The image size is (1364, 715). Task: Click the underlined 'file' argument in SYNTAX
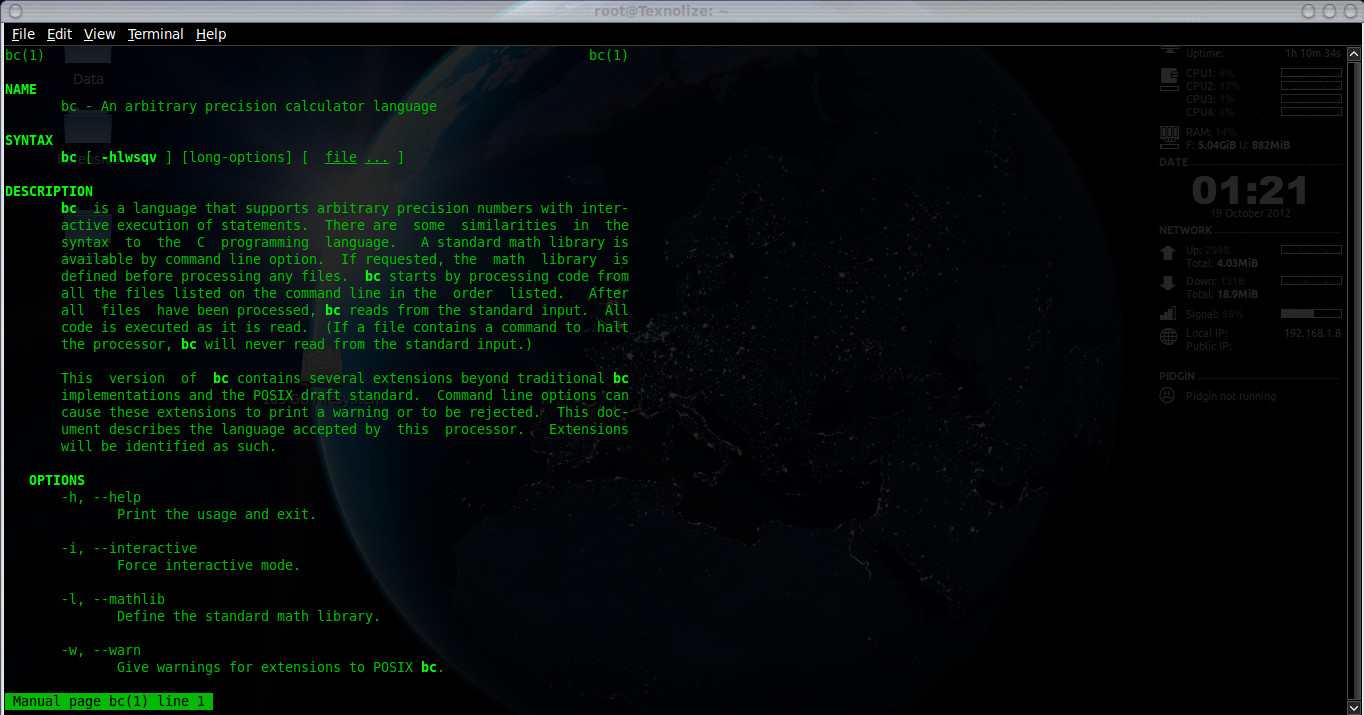click(x=341, y=158)
